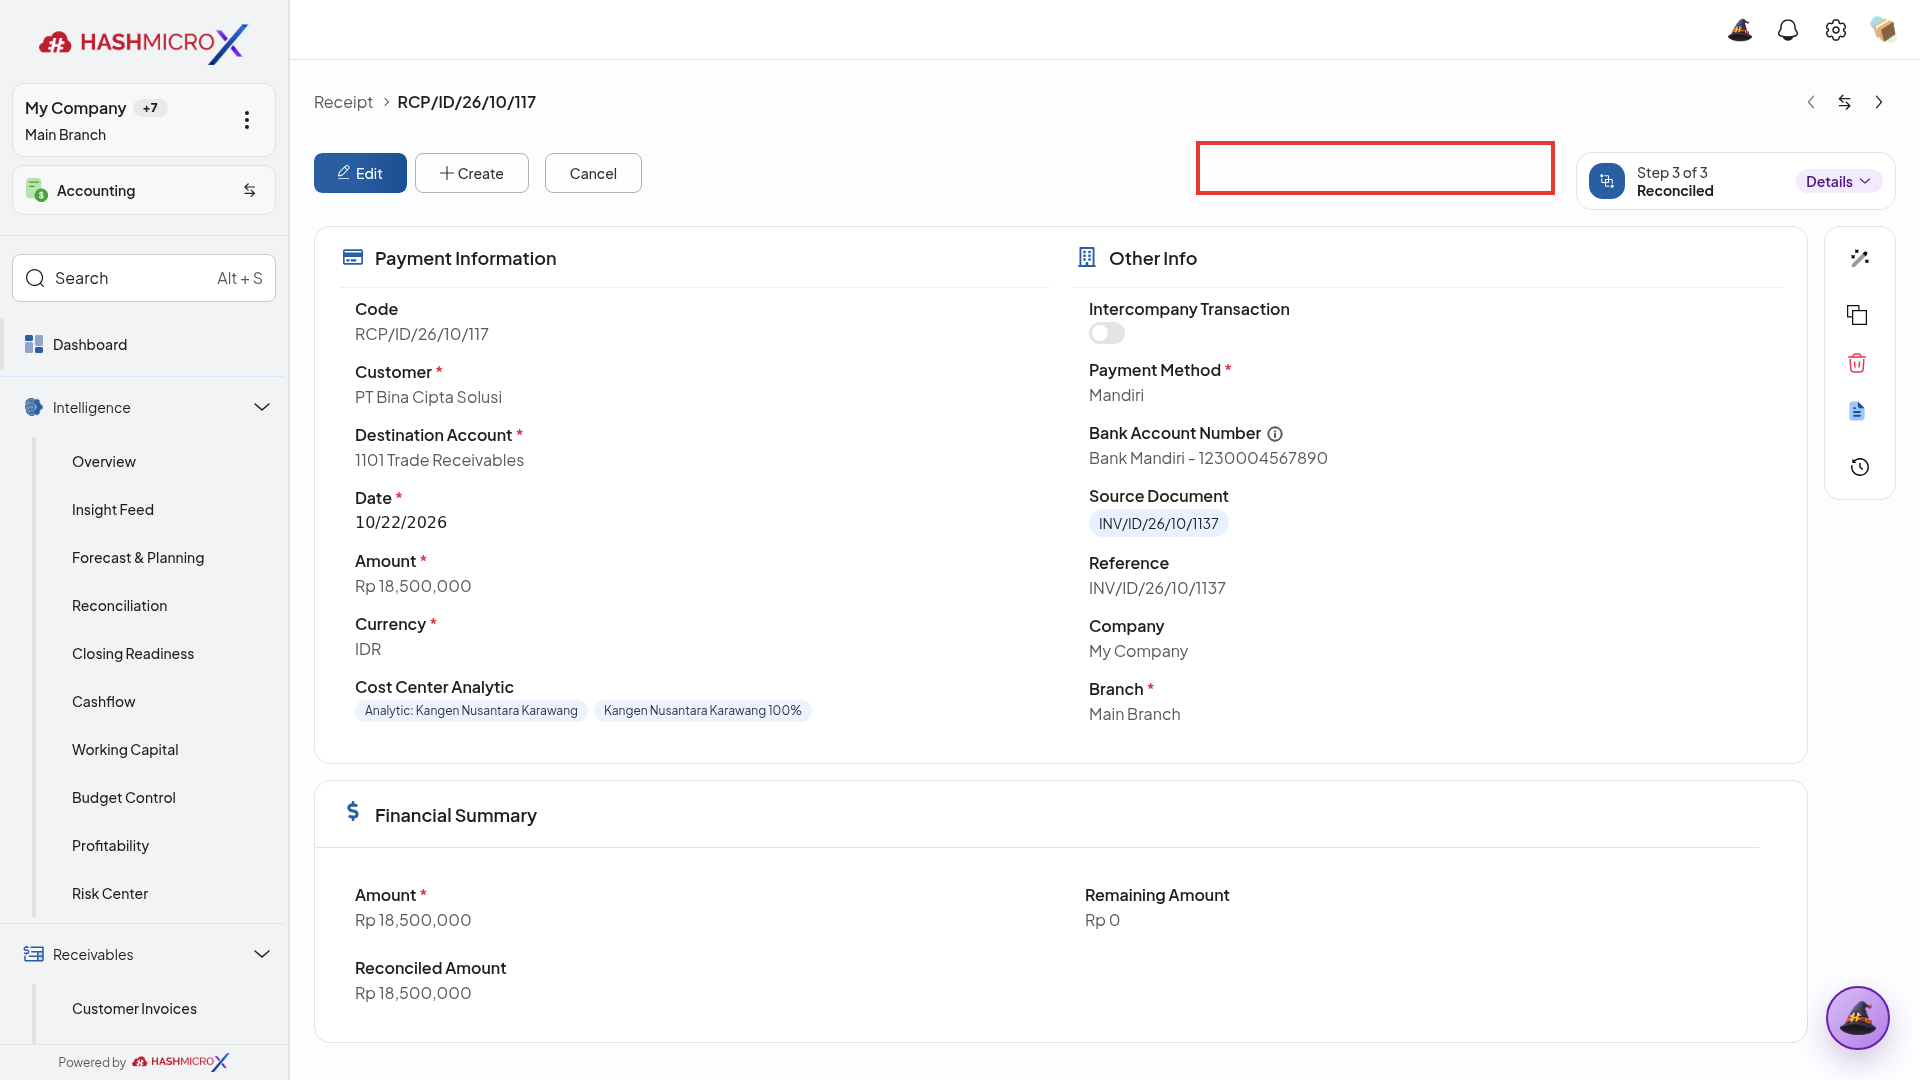Screen dimensions: 1920x1080
Task: Click customer value PT Bina Cipta Solusi
Action: 428,397
